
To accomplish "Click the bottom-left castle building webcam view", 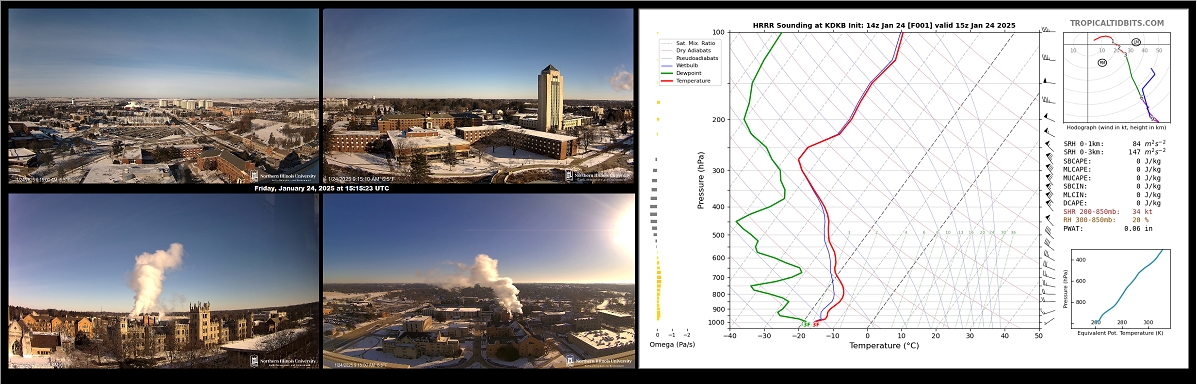I will point(163,281).
